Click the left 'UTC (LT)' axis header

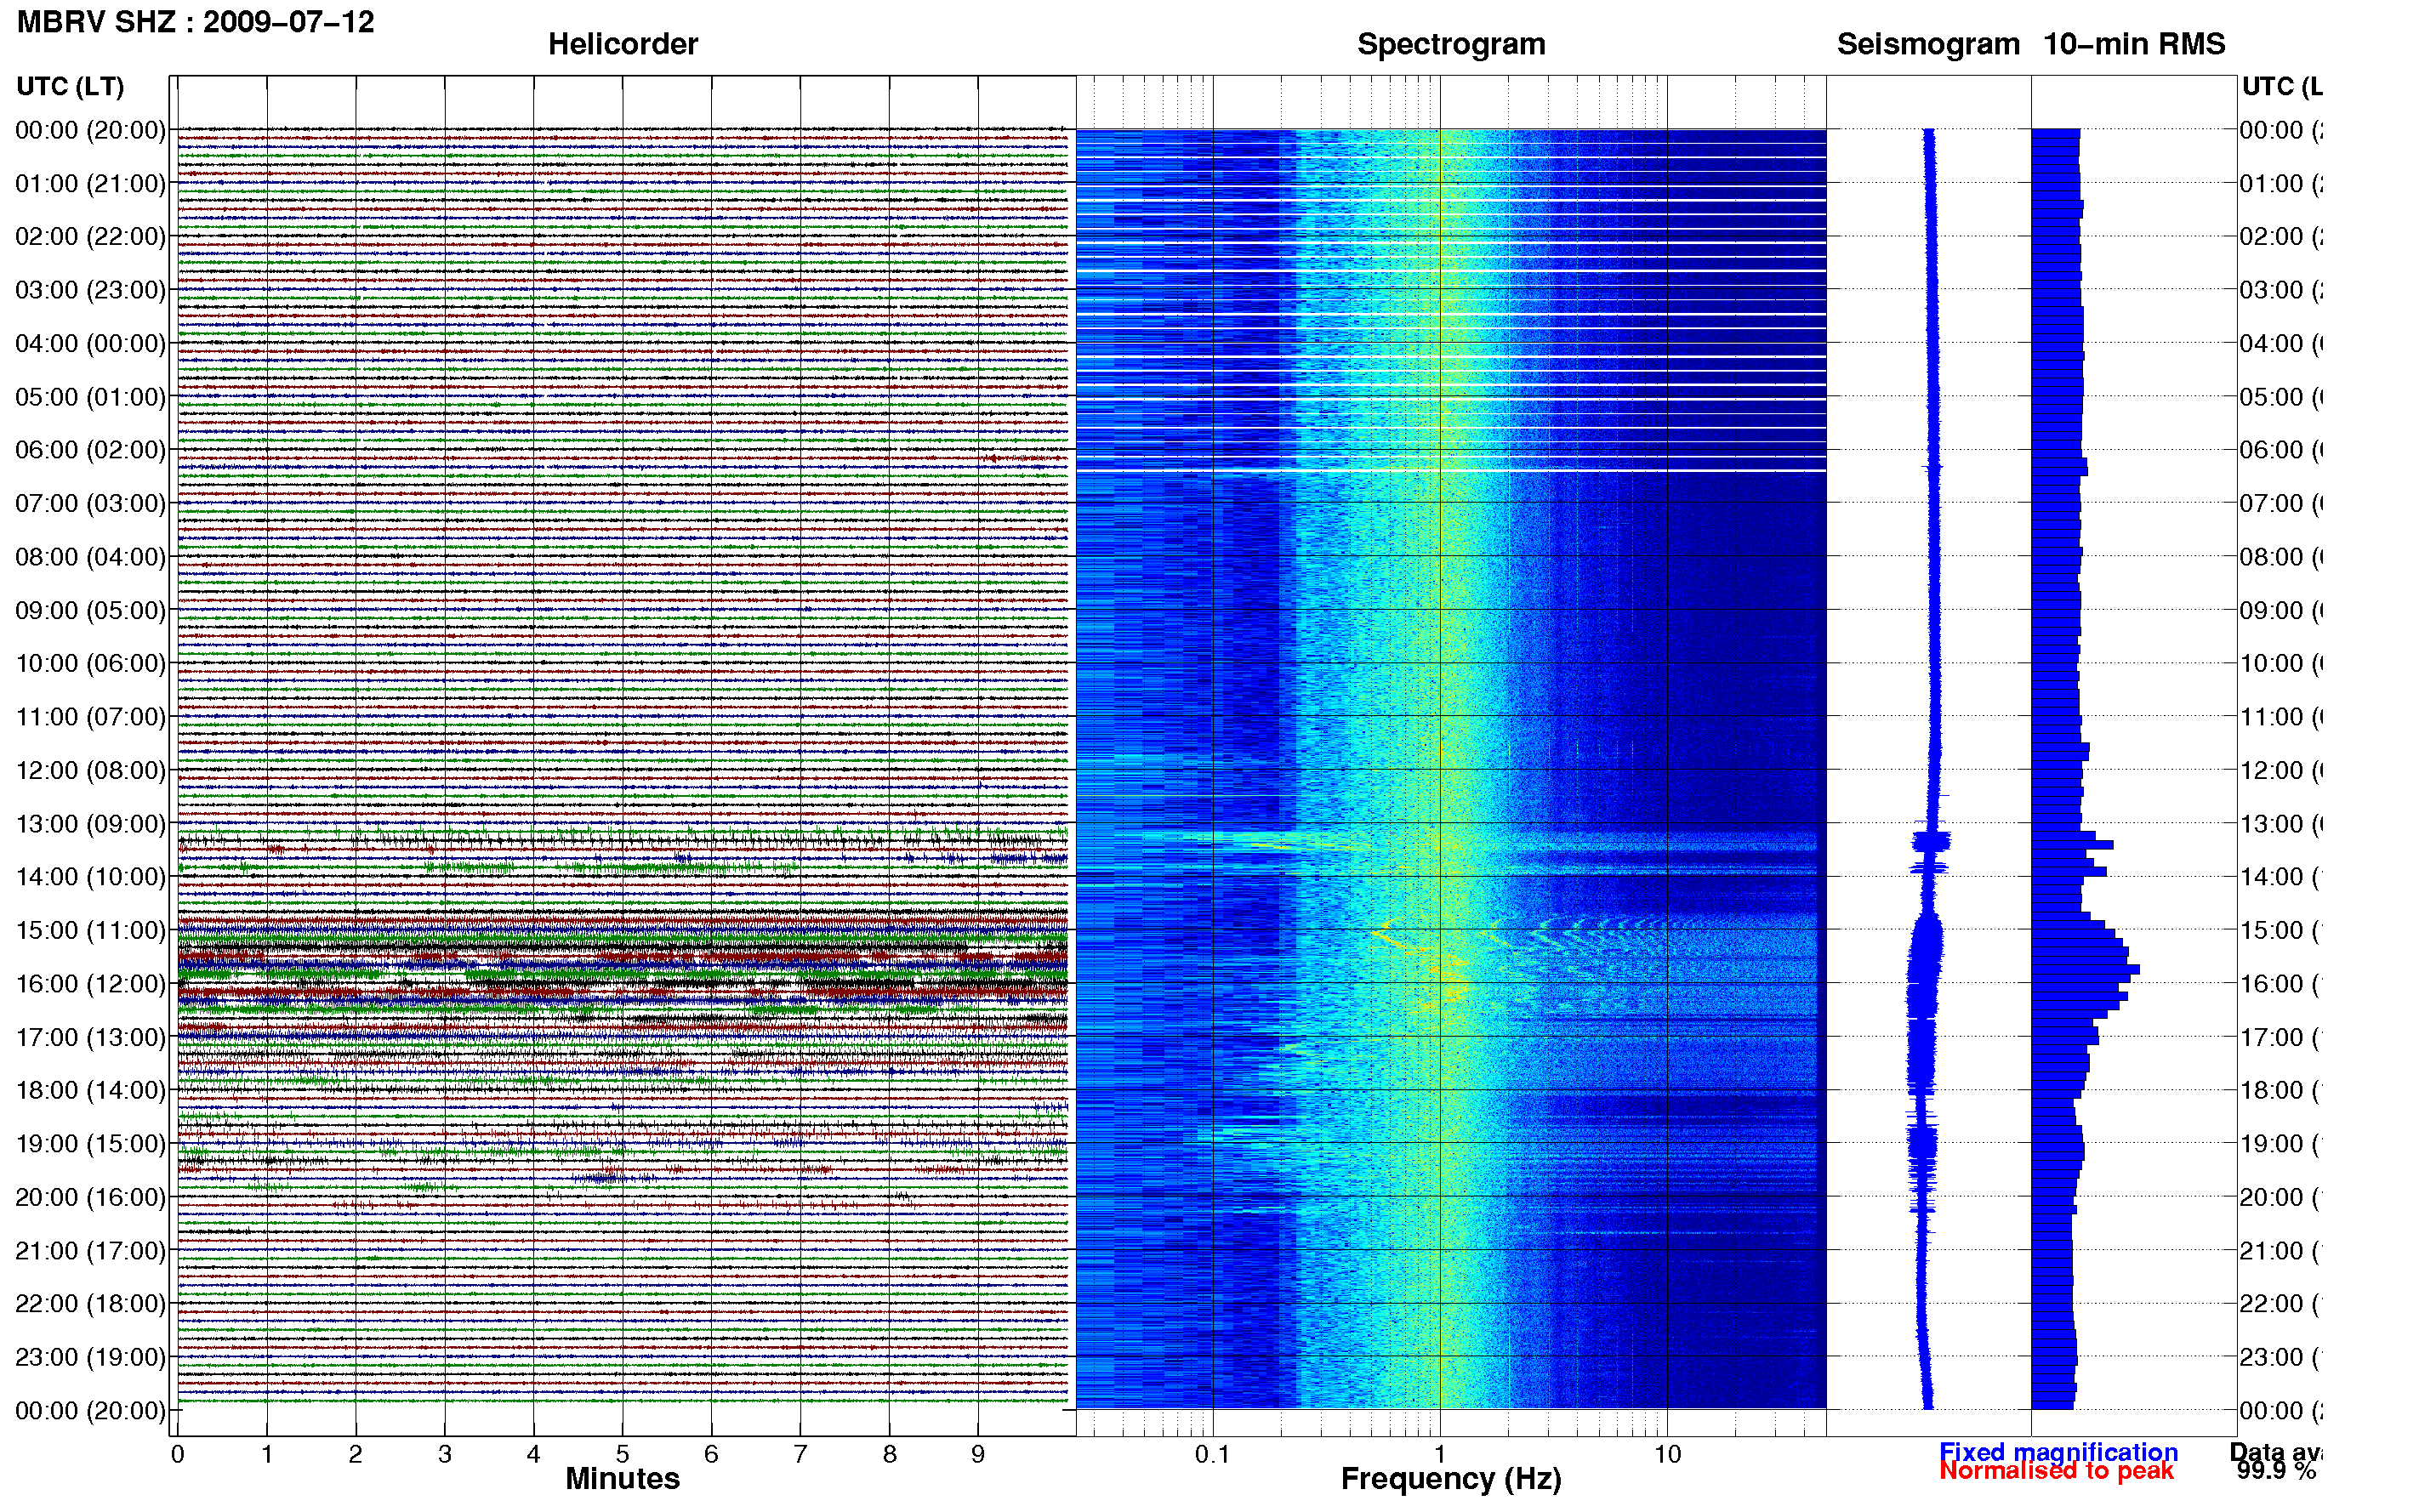(x=71, y=87)
